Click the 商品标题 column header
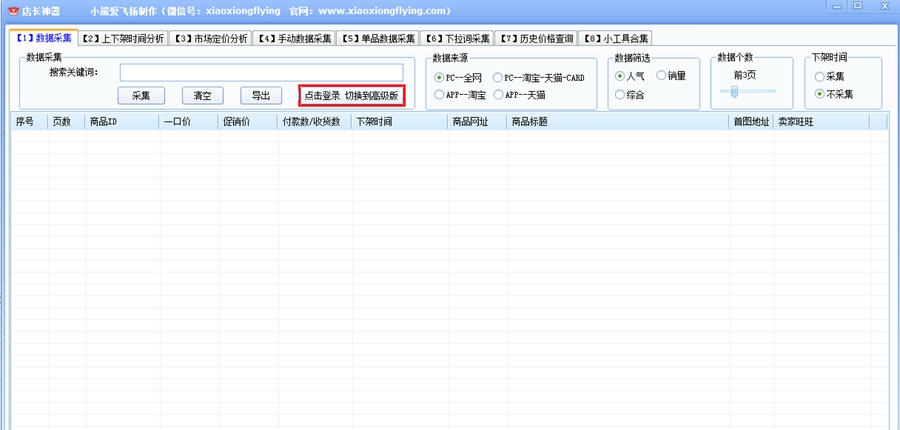This screenshot has width=900, height=430. coord(618,122)
